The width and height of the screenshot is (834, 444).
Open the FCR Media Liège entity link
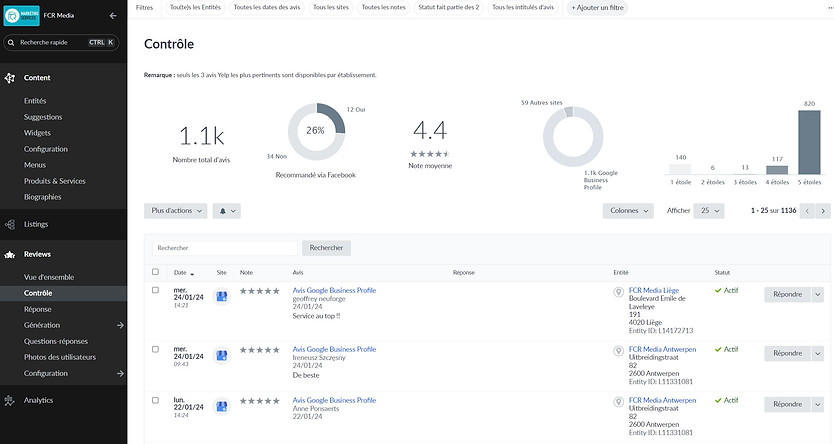pyautogui.click(x=654, y=290)
